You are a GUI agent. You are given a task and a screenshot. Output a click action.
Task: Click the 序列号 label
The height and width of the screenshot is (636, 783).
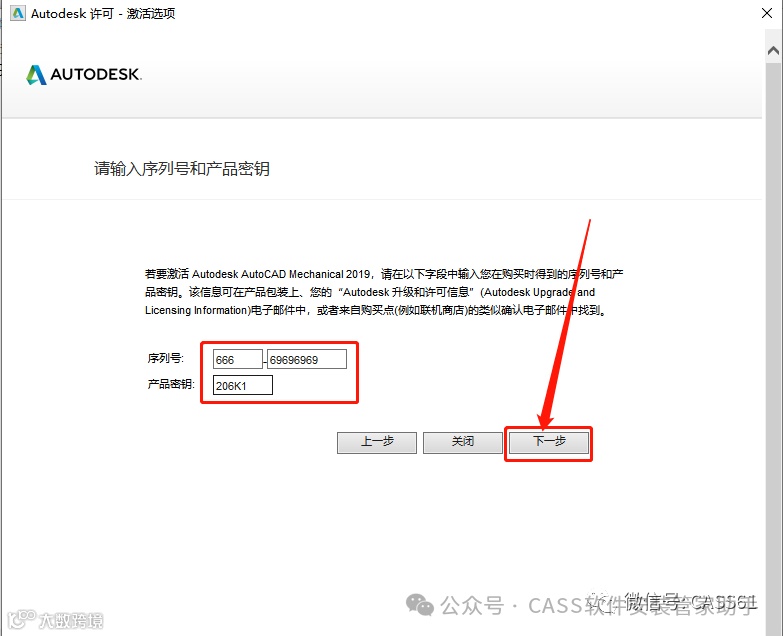click(x=165, y=358)
